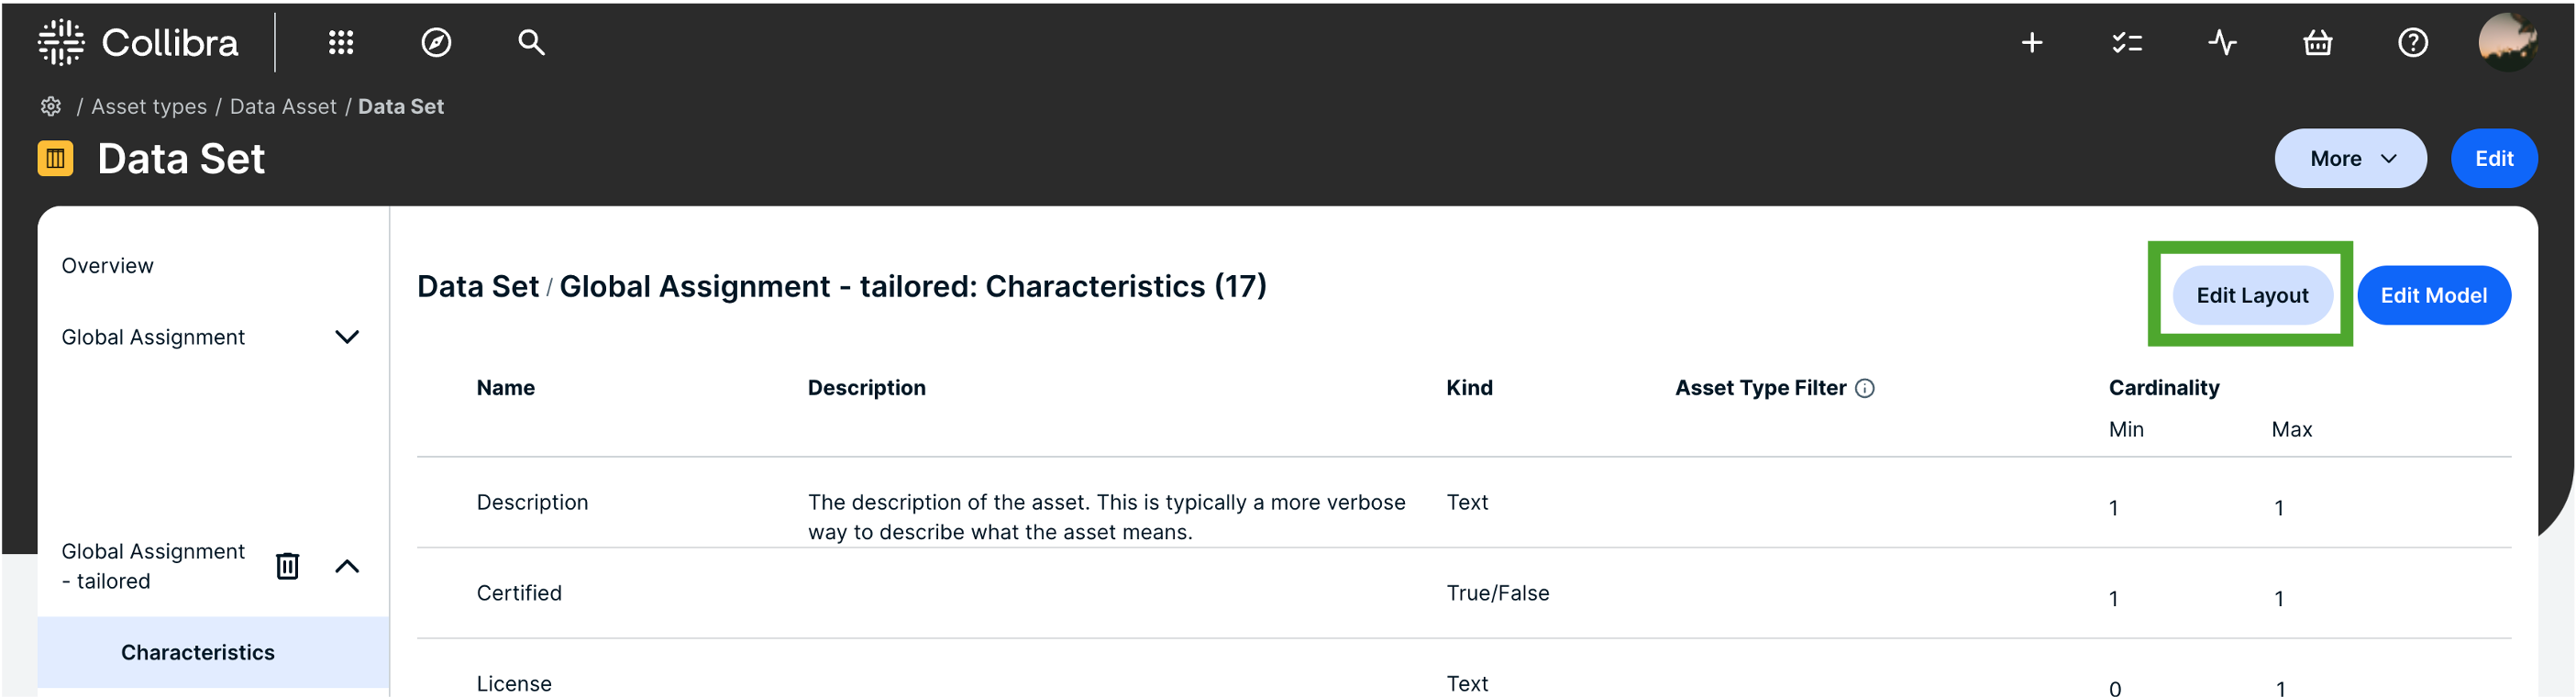Open the search magnifier icon
Image resolution: width=2576 pixels, height=697 pixels.
[x=531, y=42]
